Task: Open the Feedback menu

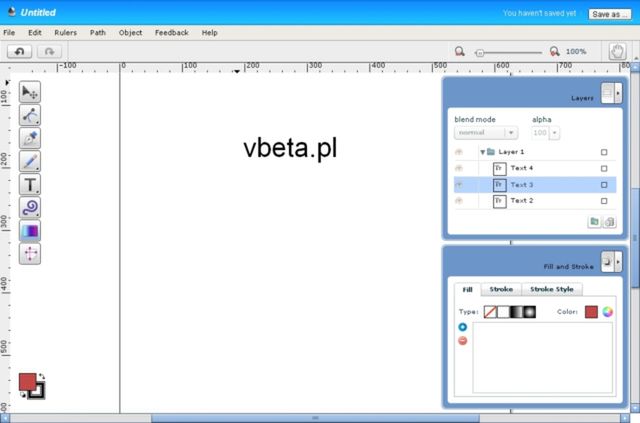Action: coord(171,33)
